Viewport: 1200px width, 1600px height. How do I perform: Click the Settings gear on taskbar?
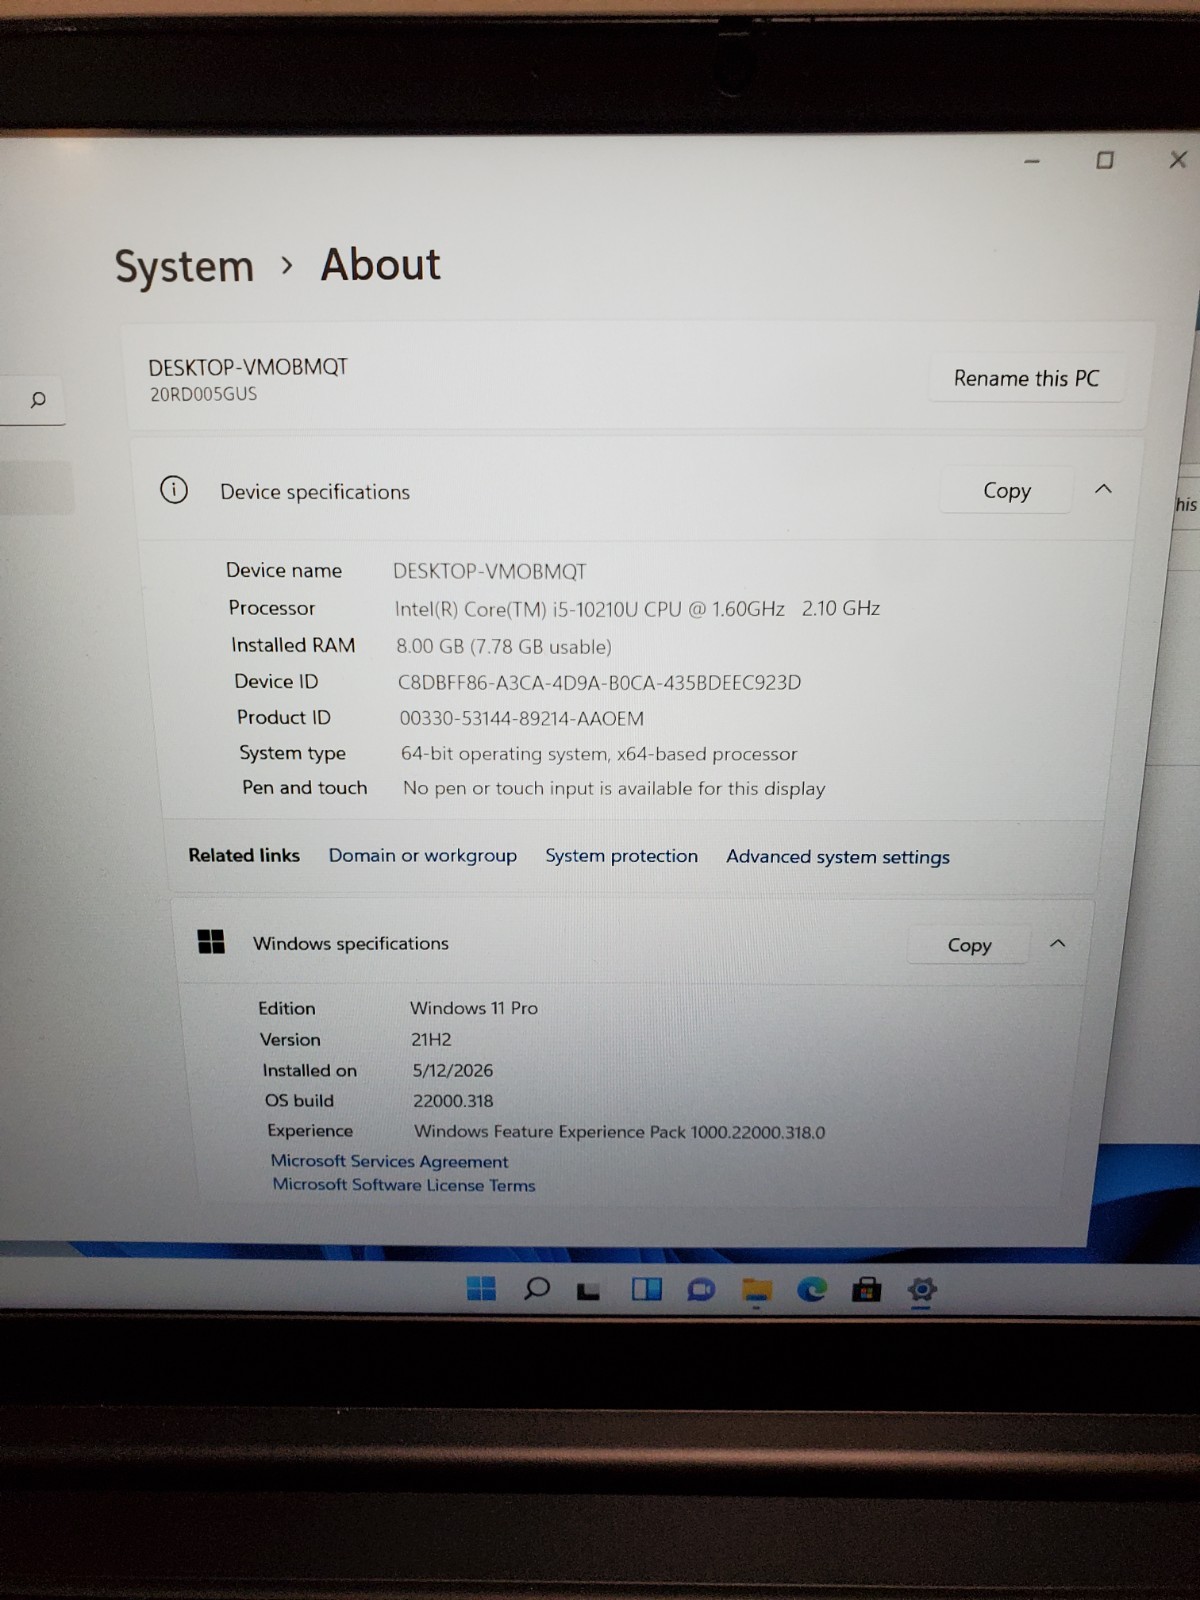click(x=921, y=1290)
